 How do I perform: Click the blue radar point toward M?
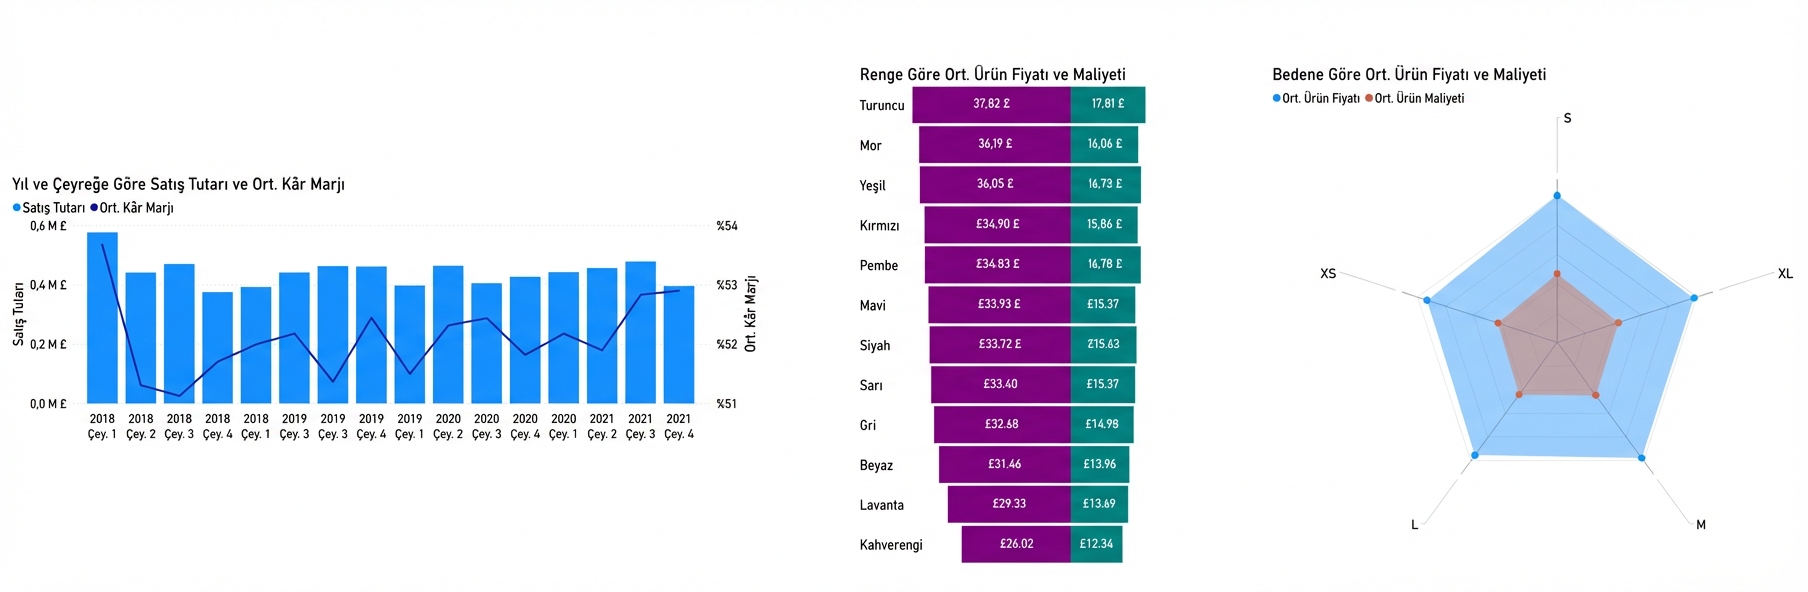coord(1641,458)
